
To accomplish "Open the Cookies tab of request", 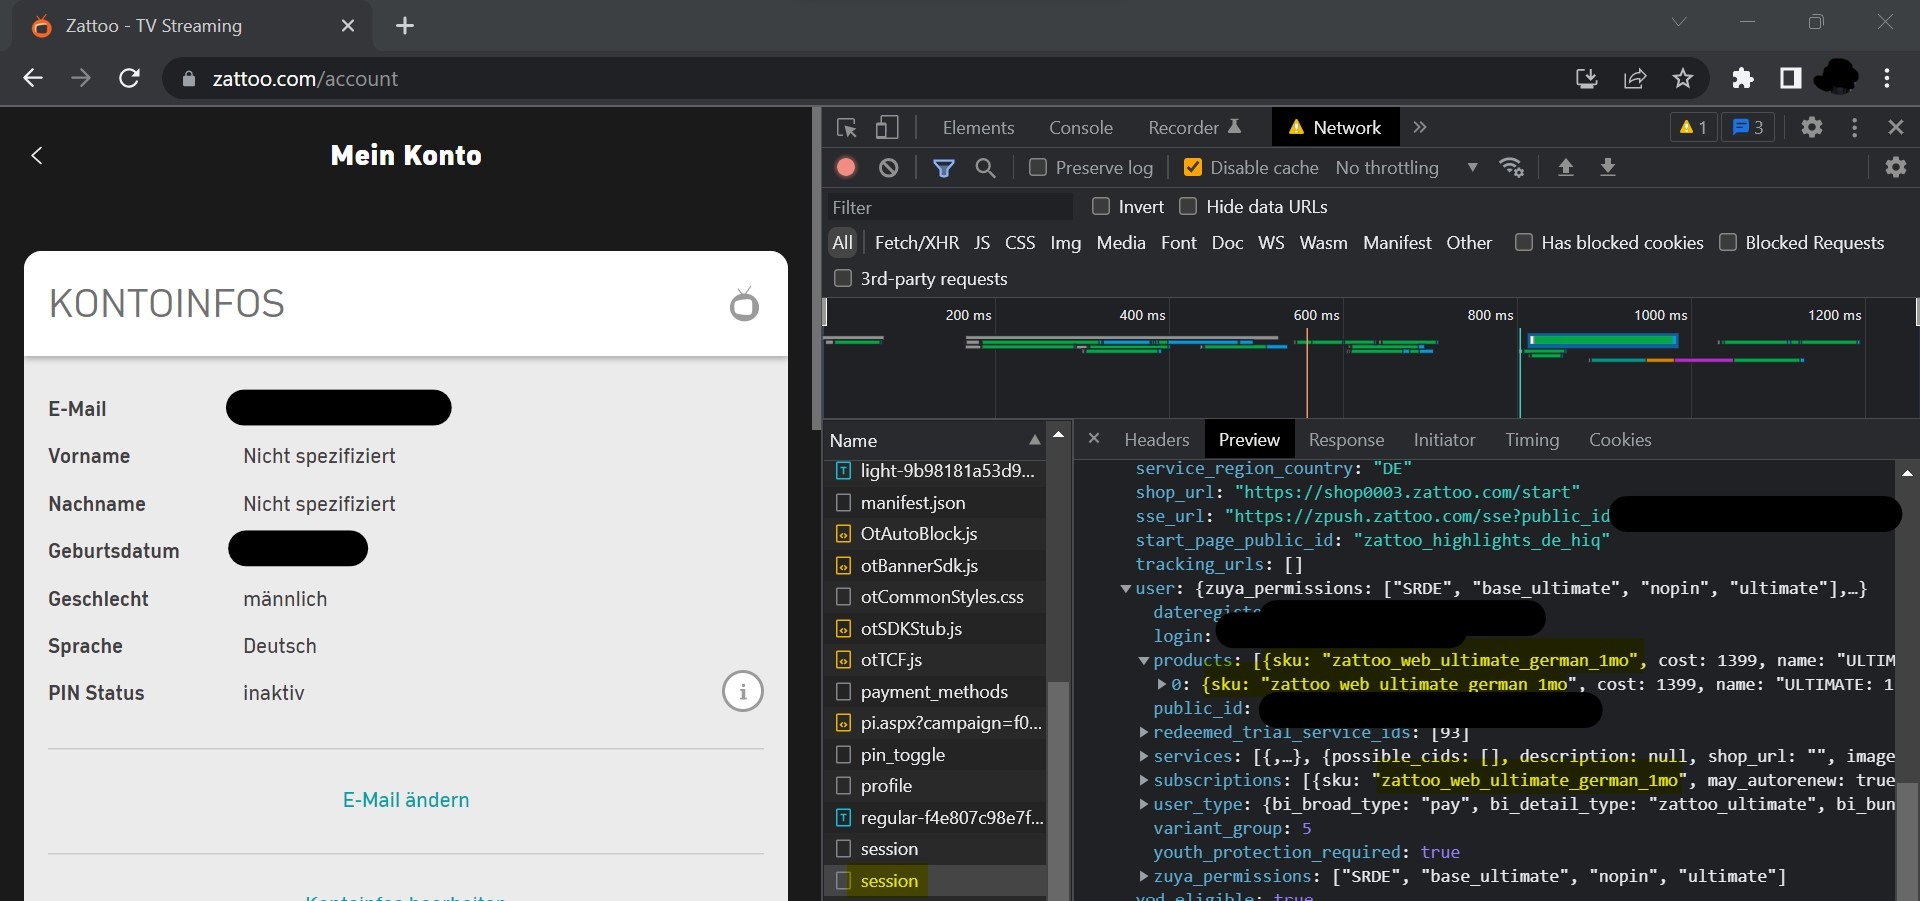I will pyautogui.click(x=1620, y=439).
